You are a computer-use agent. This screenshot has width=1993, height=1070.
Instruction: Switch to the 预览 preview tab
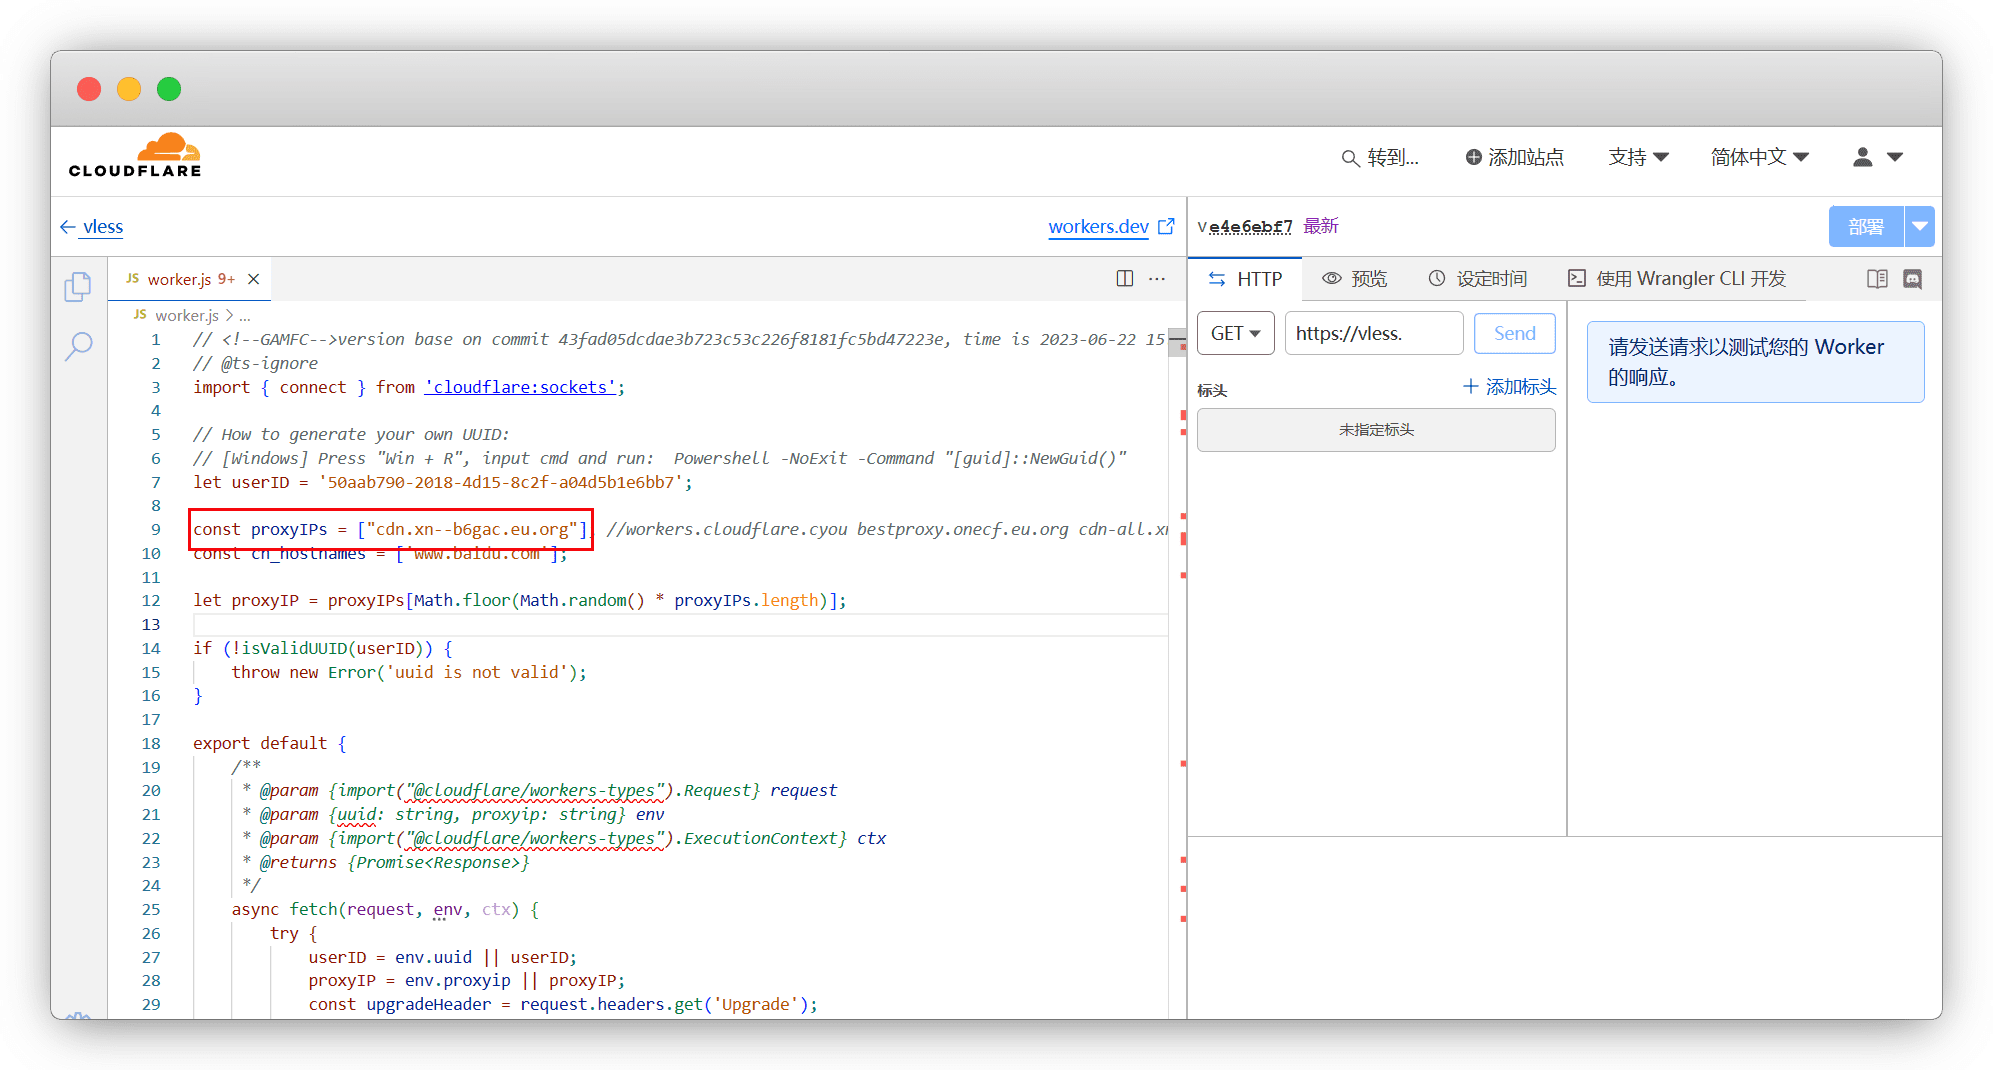point(1355,279)
